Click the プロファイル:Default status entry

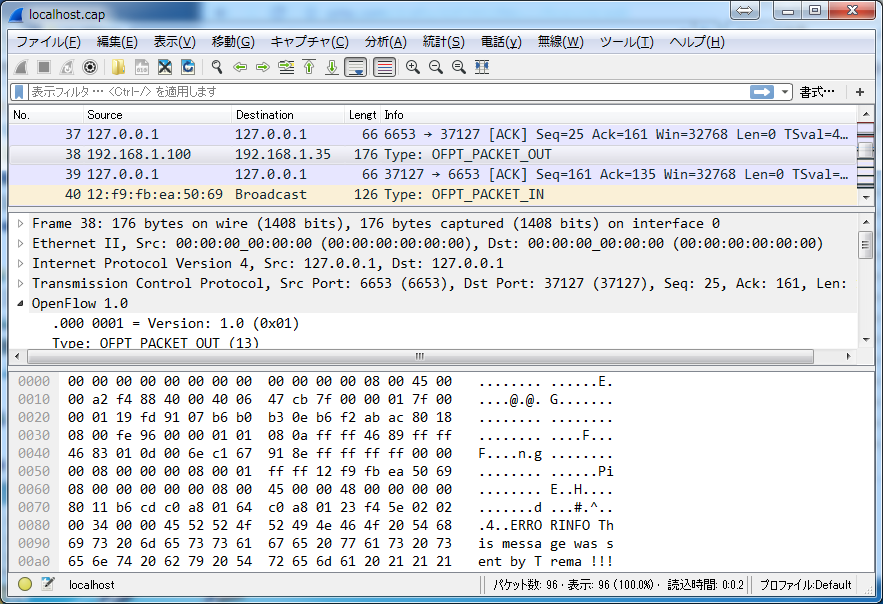pyautogui.click(x=805, y=585)
